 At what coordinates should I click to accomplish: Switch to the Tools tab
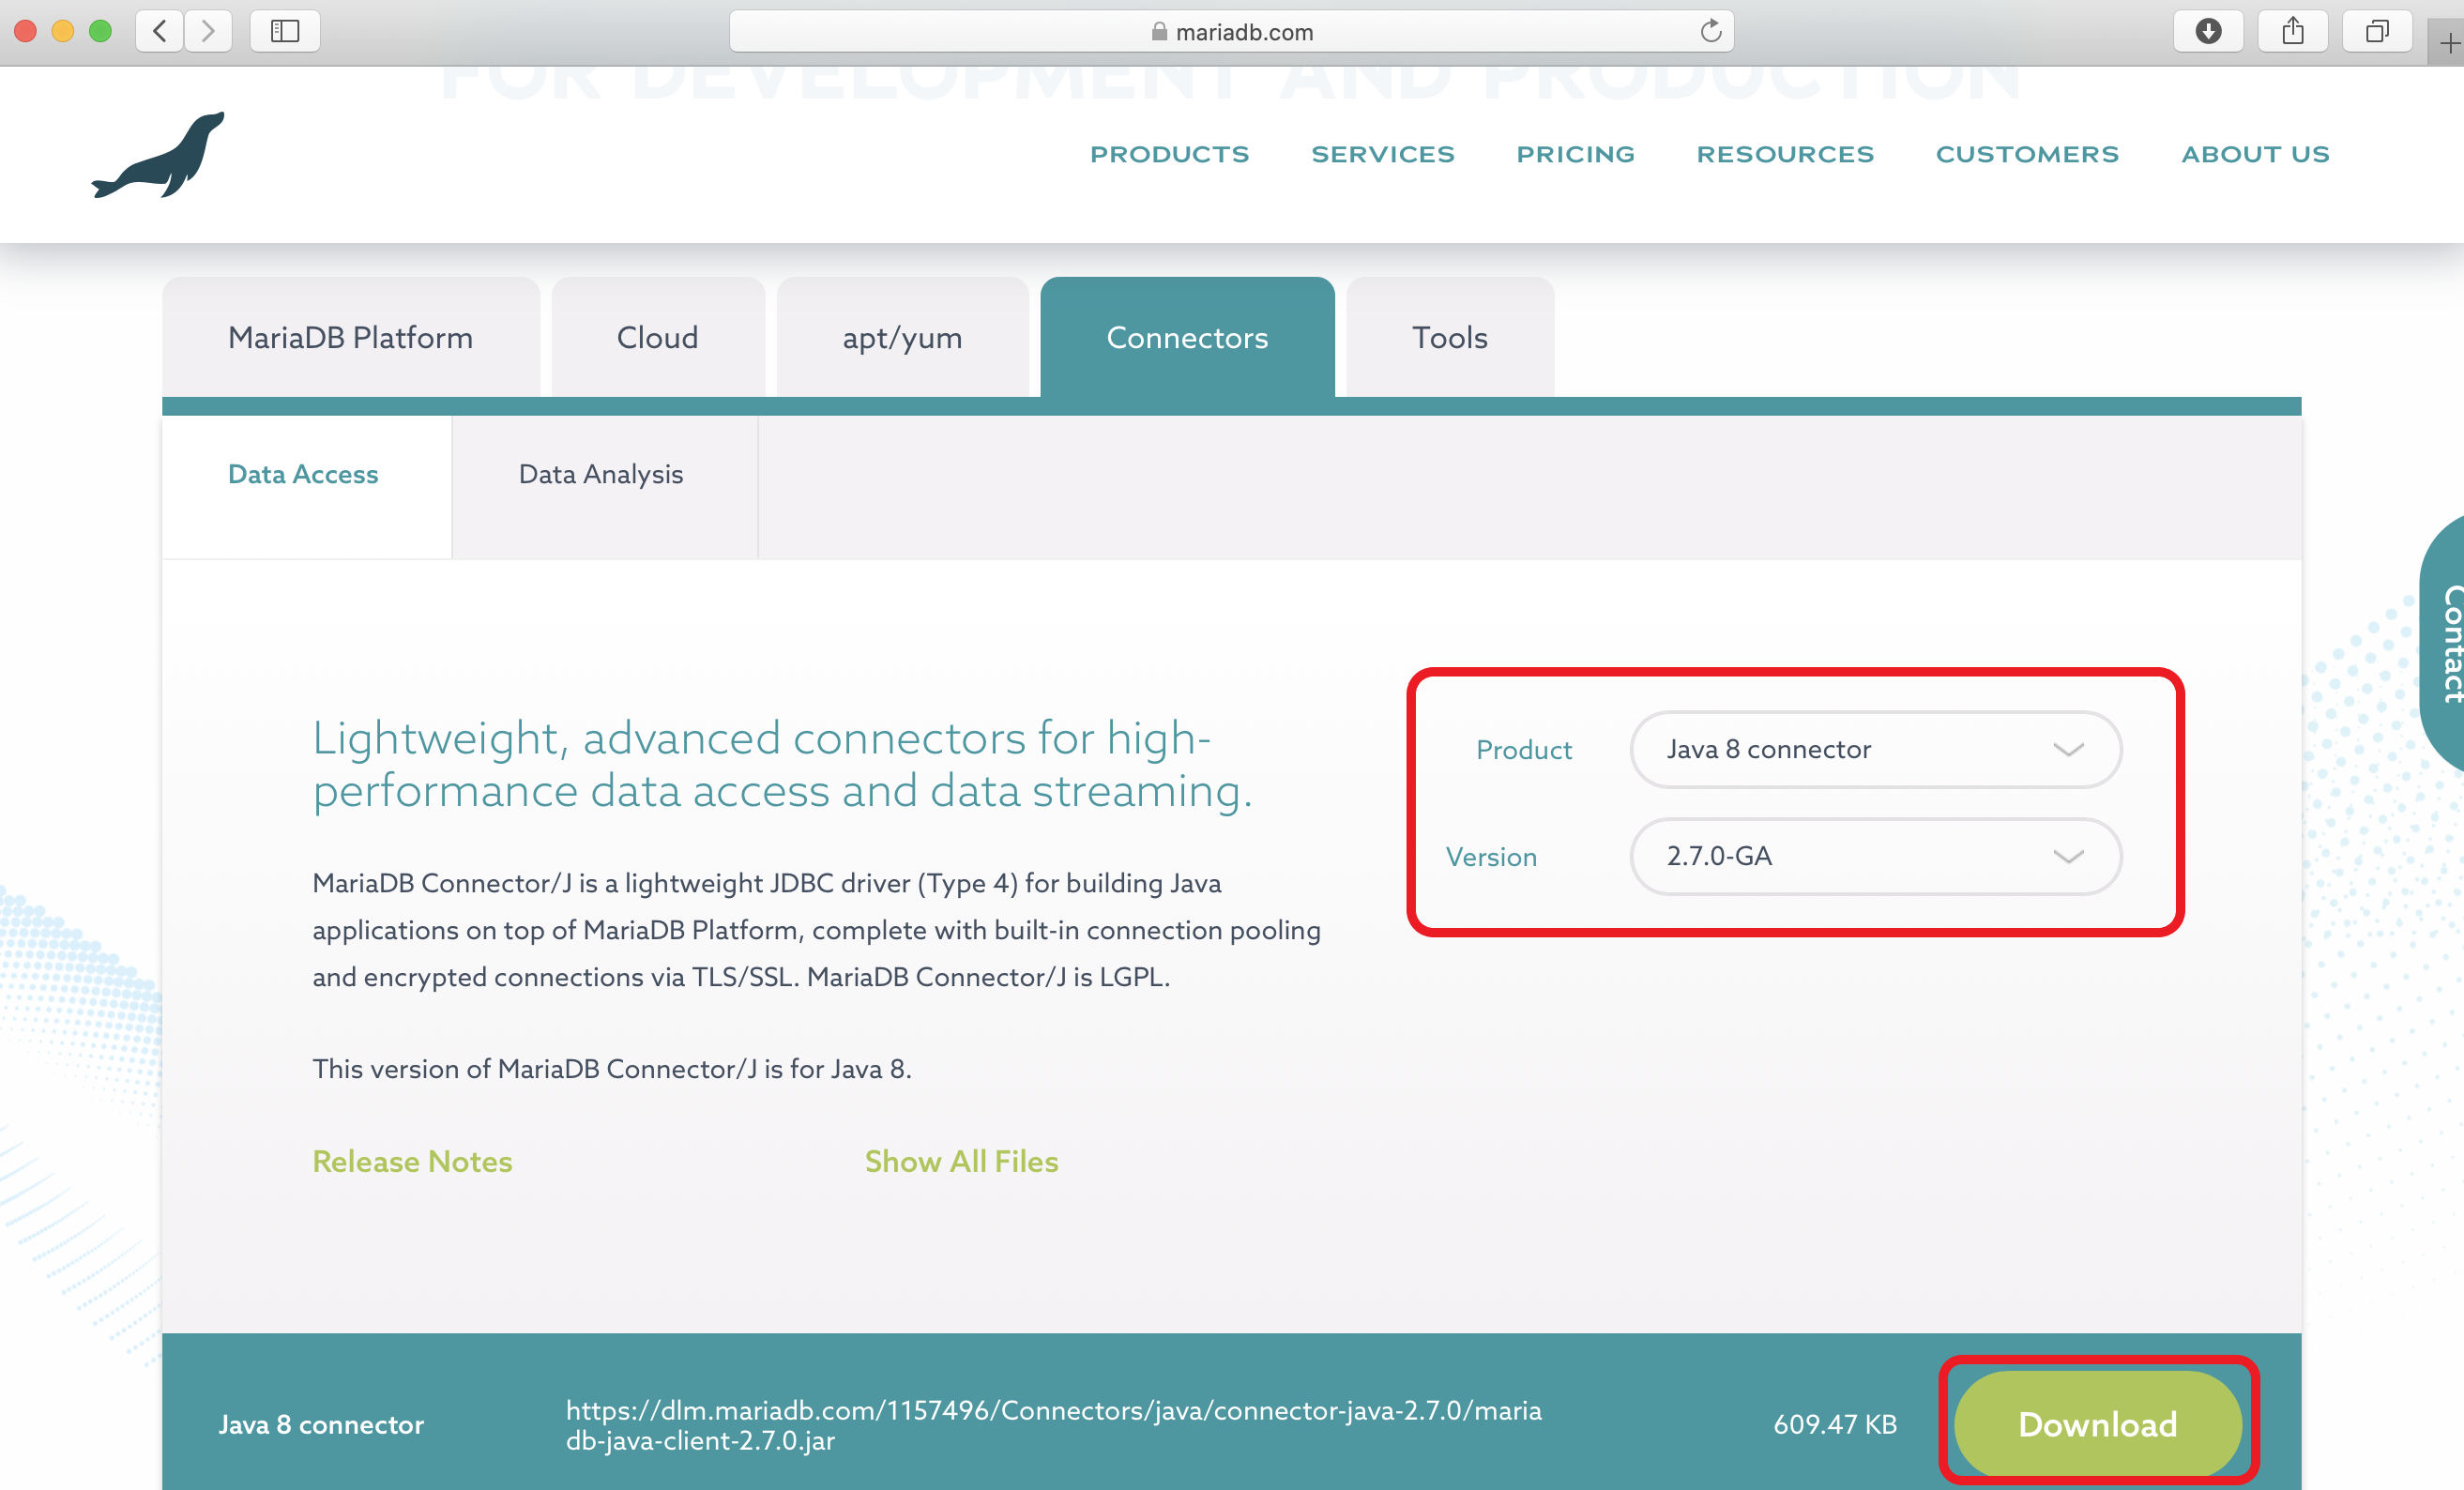1449,337
